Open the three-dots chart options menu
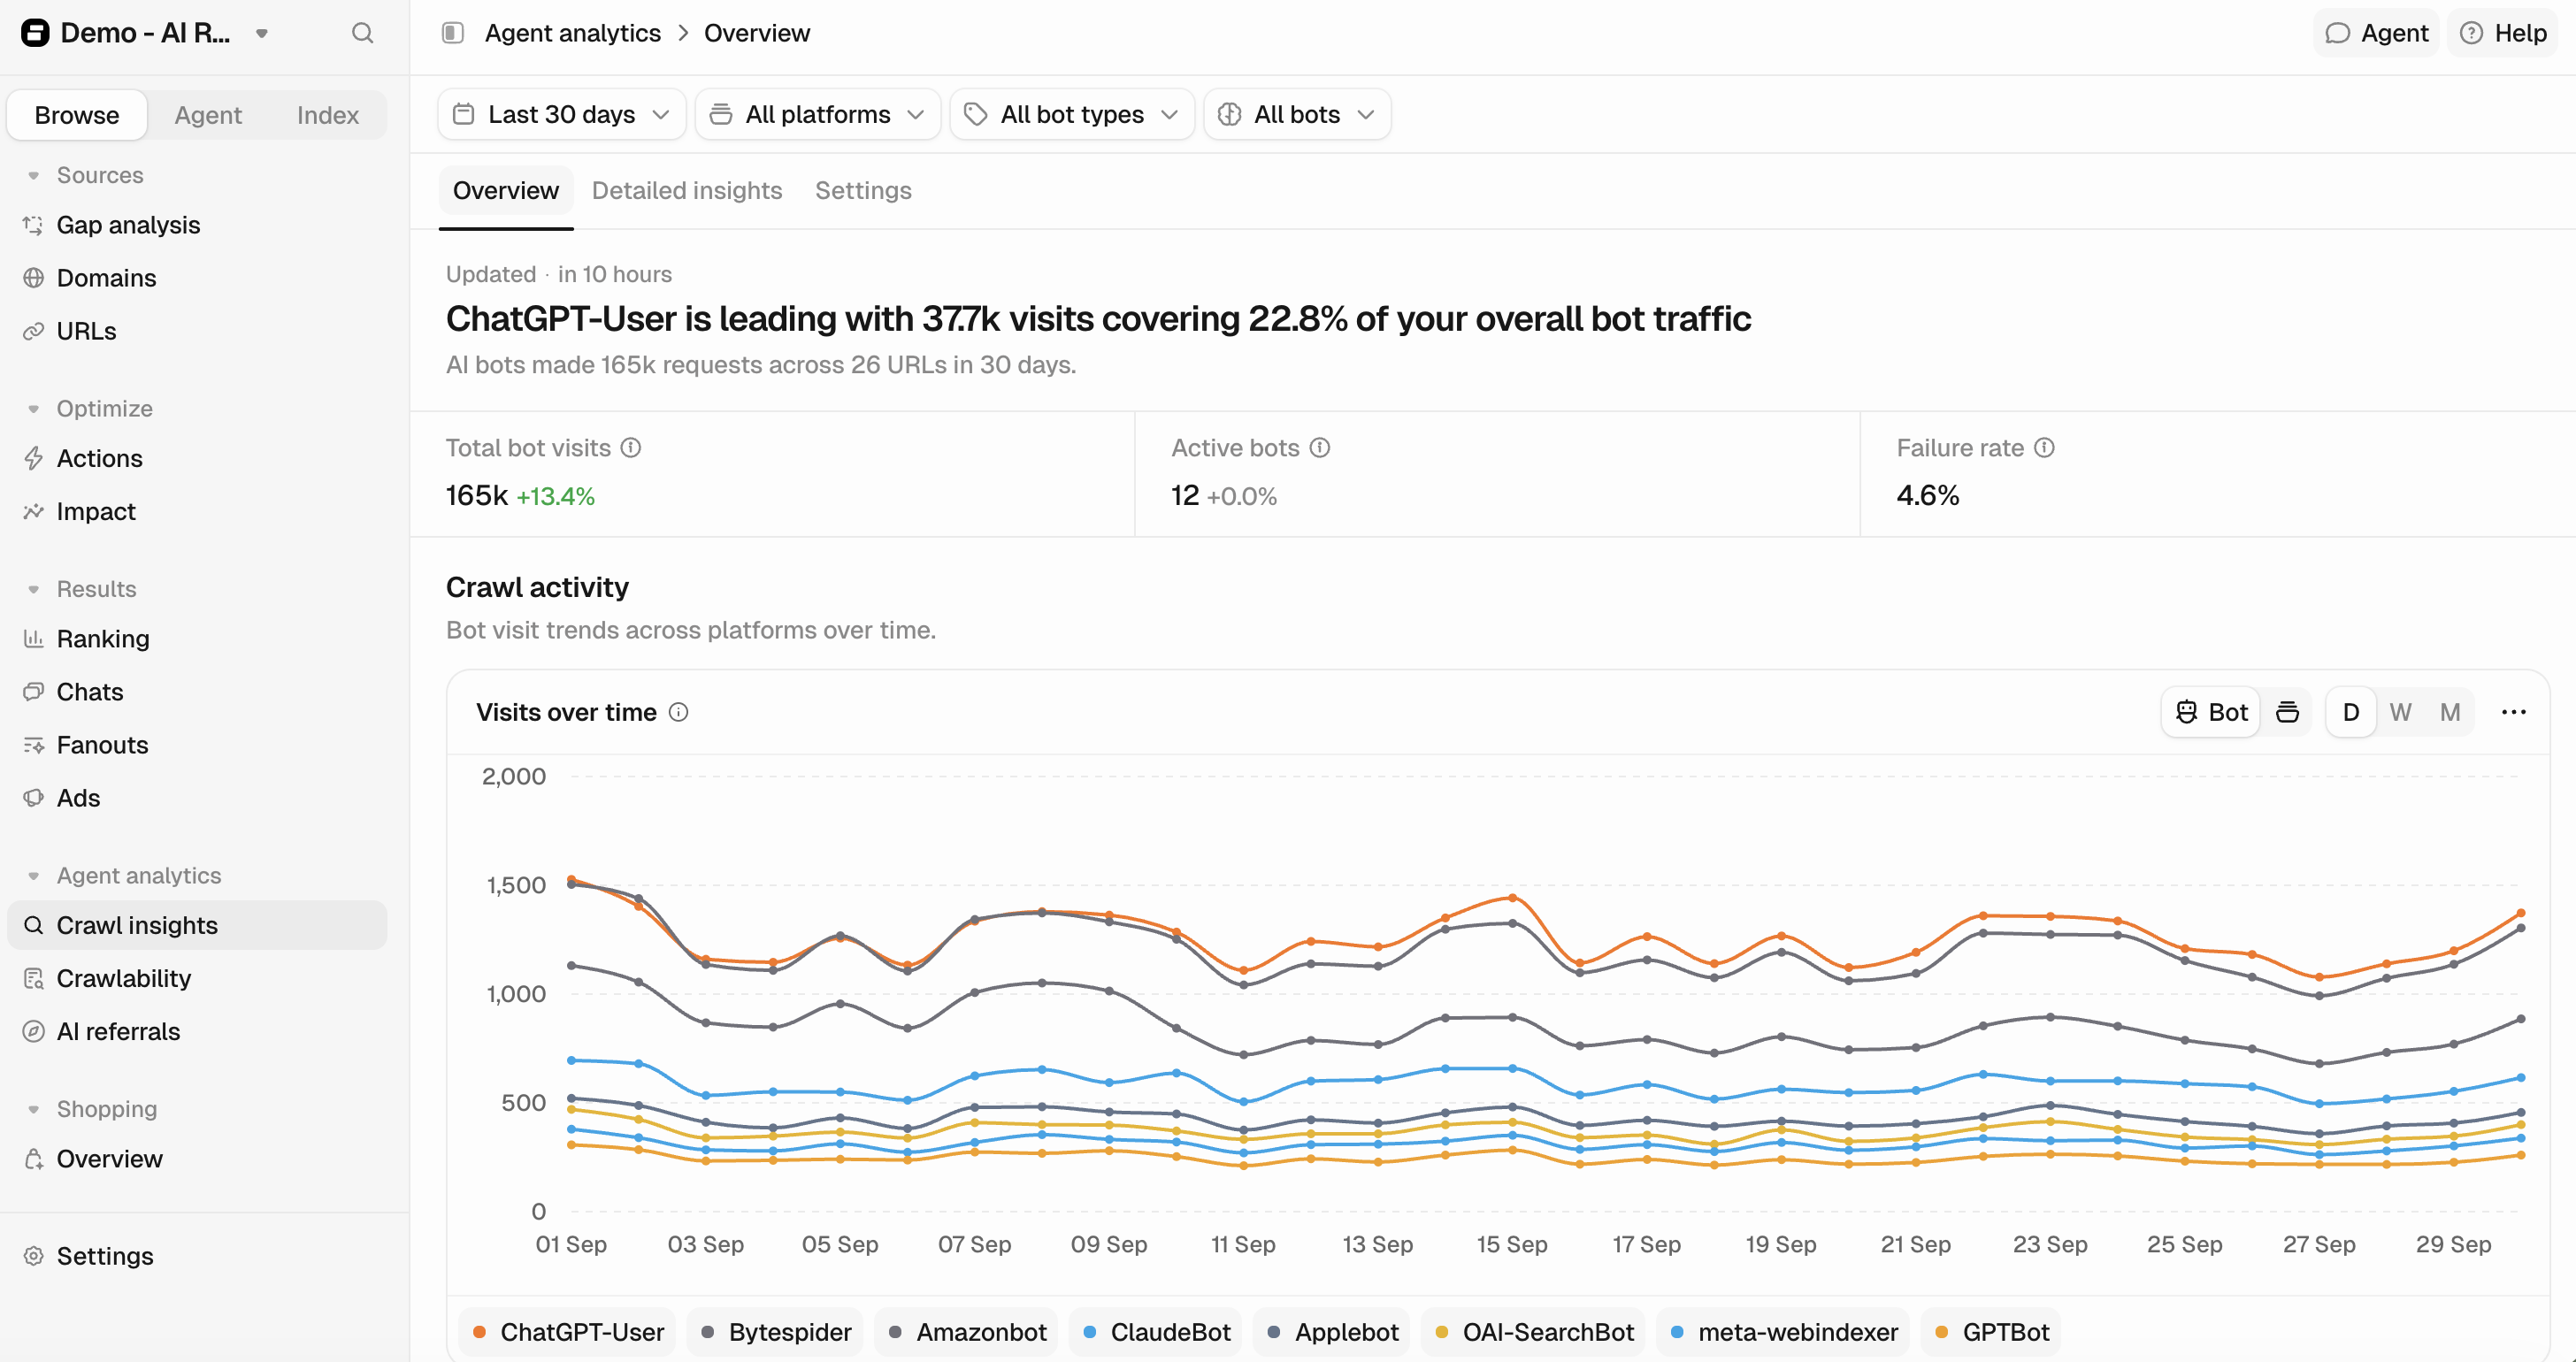The height and width of the screenshot is (1362, 2576). click(2514, 712)
